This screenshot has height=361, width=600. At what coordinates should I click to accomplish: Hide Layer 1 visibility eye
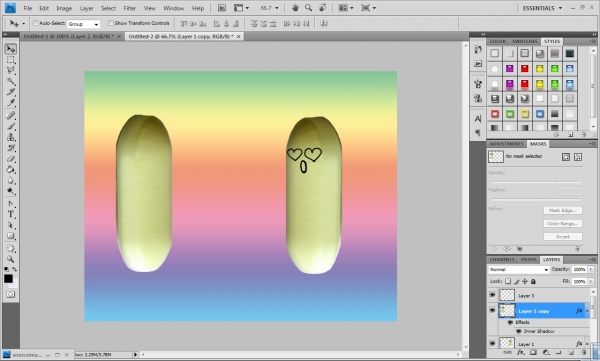click(x=492, y=343)
